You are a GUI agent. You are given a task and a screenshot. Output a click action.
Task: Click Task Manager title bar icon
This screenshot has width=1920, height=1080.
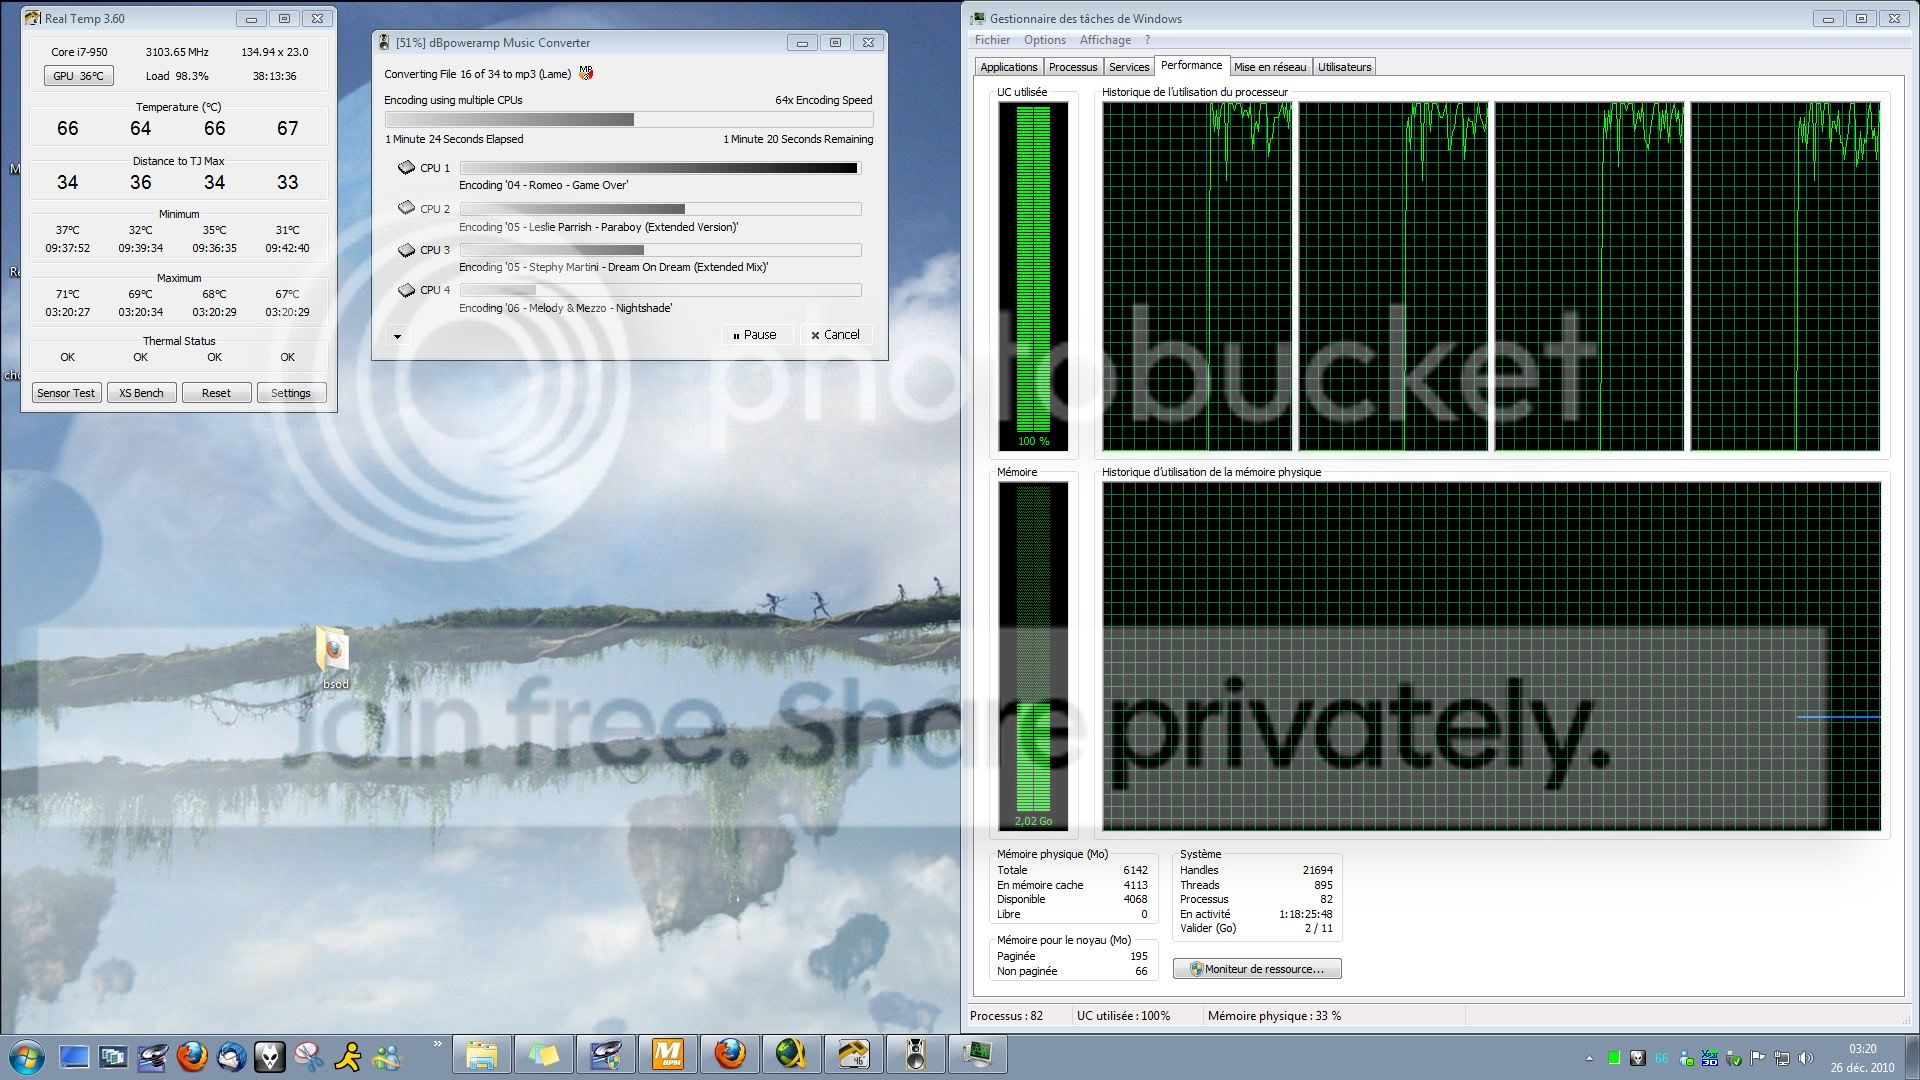(979, 18)
